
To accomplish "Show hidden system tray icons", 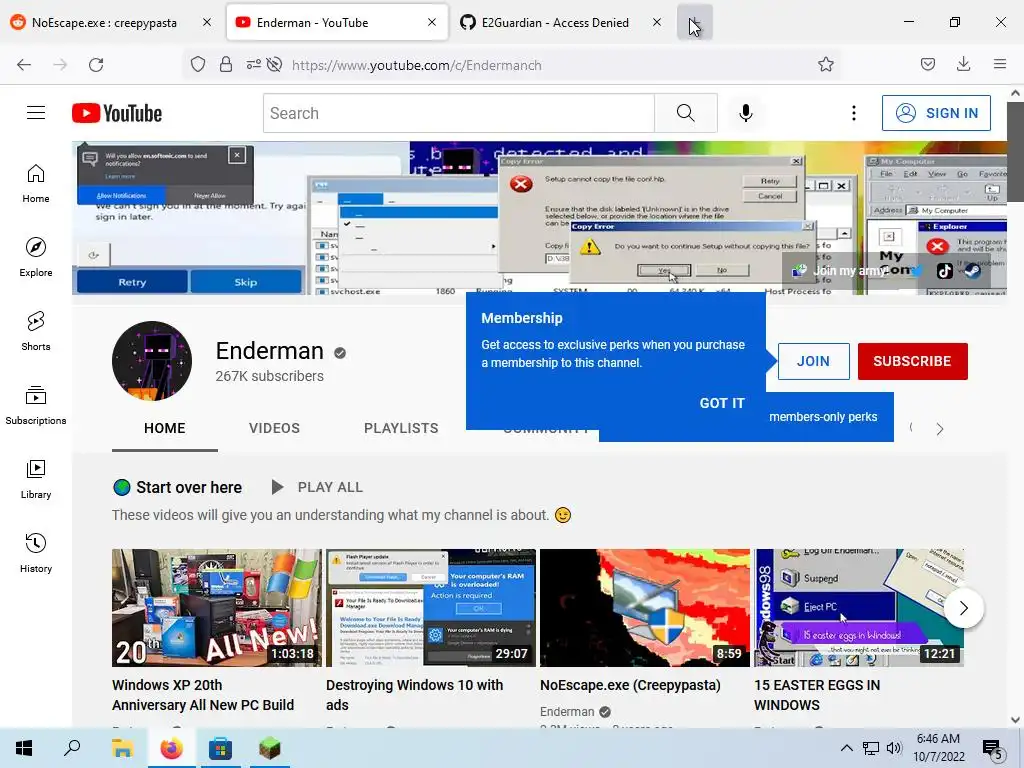I will (846, 748).
